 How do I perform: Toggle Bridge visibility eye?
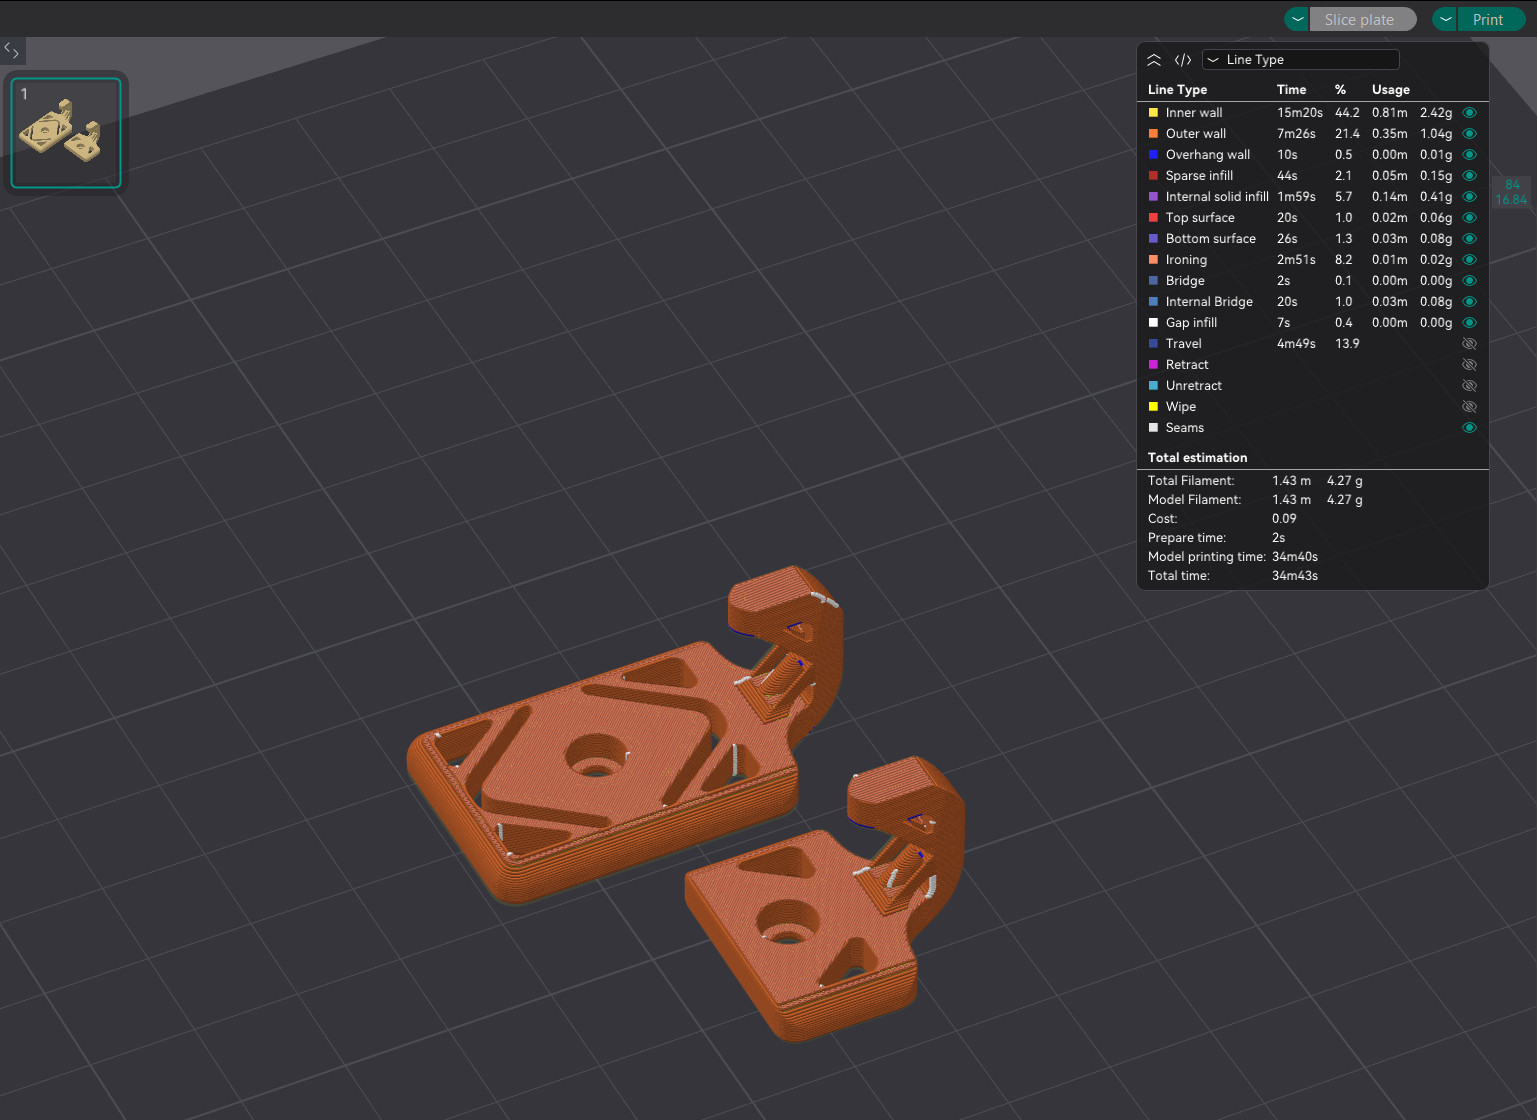pyautogui.click(x=1470, y=281)
